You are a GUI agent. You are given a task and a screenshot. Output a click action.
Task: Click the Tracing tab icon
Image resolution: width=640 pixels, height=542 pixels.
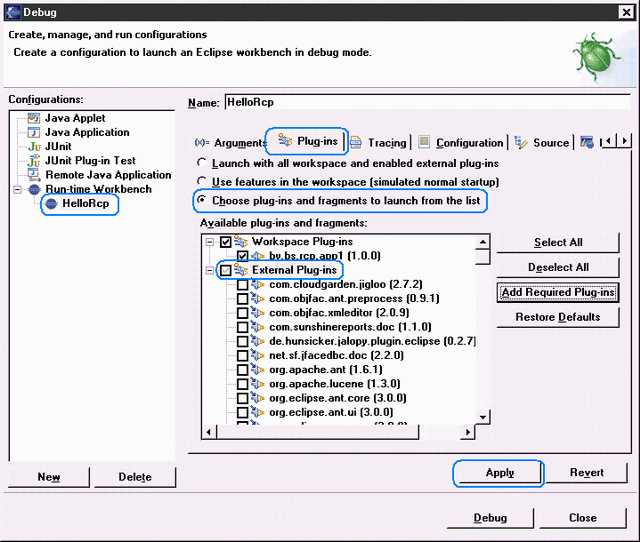(356, 142)
